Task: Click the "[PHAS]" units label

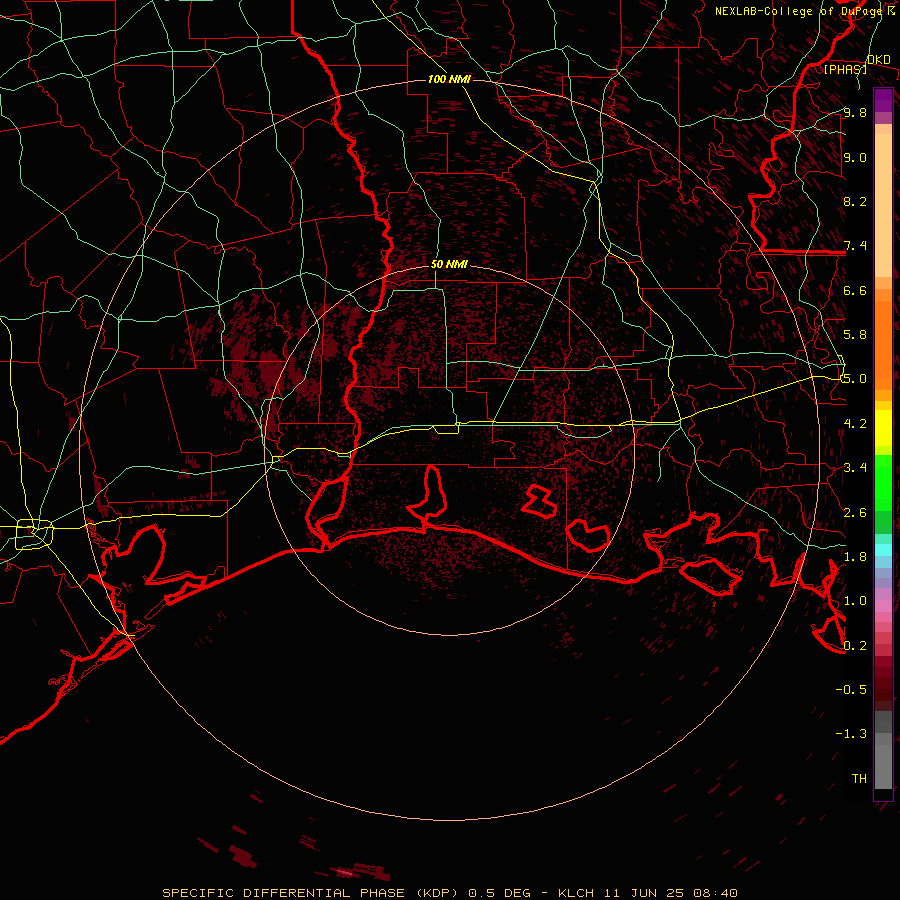Action: point(845,69)
